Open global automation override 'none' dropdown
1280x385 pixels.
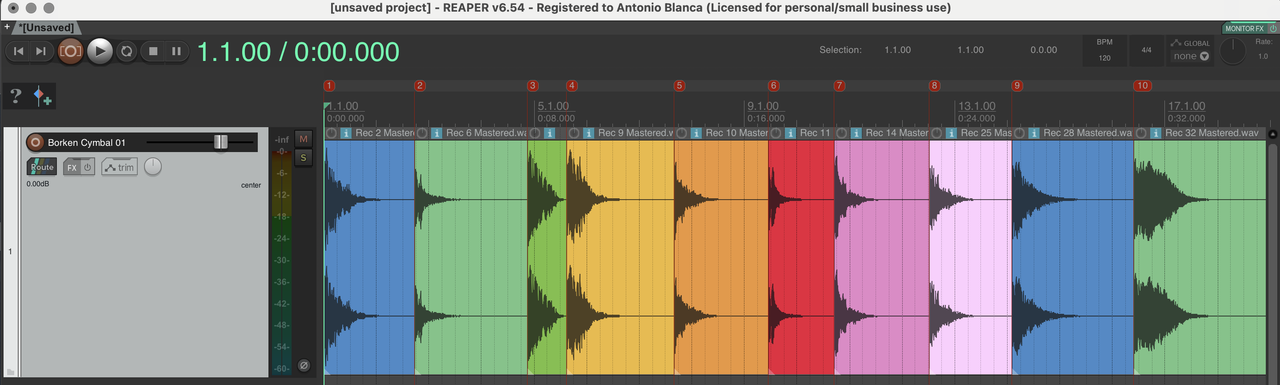point(1190,56)
